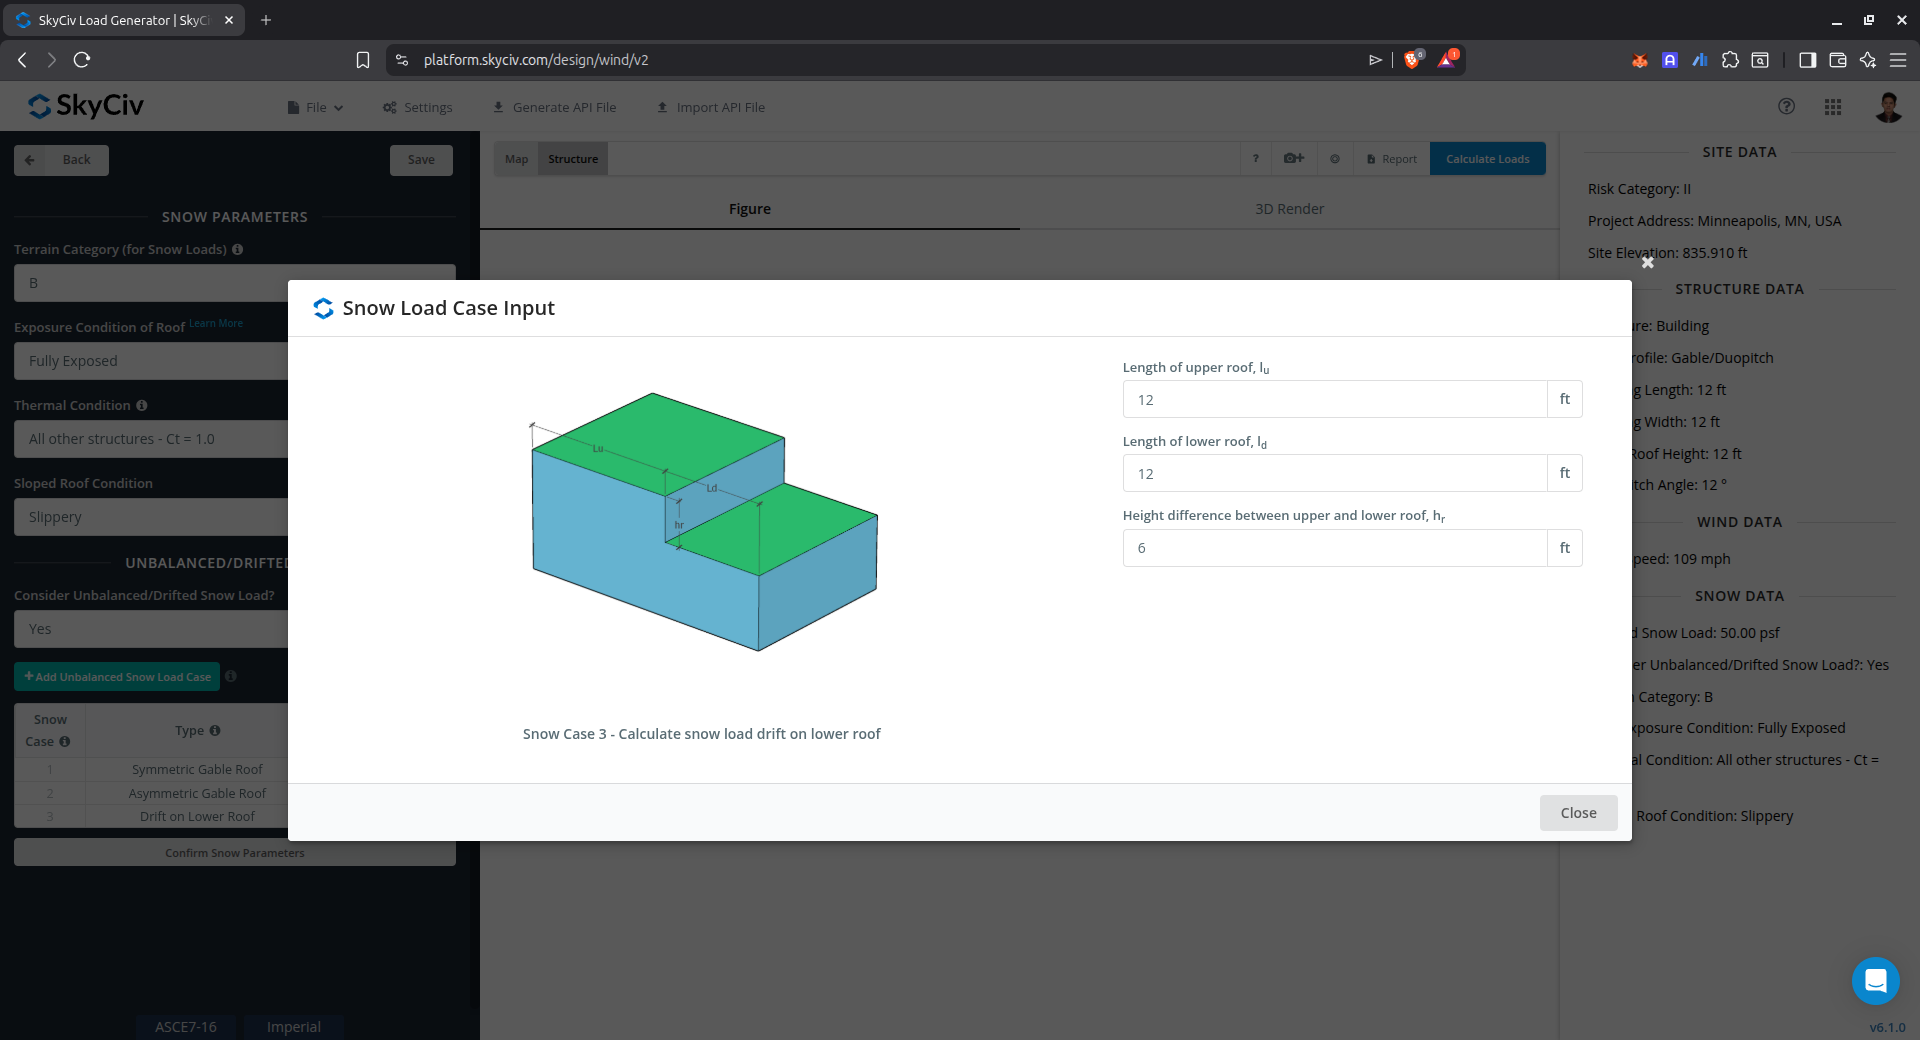Click the Calculate Loads button
Screen dimensions: 1920x1040
(x=1487, y=159)
